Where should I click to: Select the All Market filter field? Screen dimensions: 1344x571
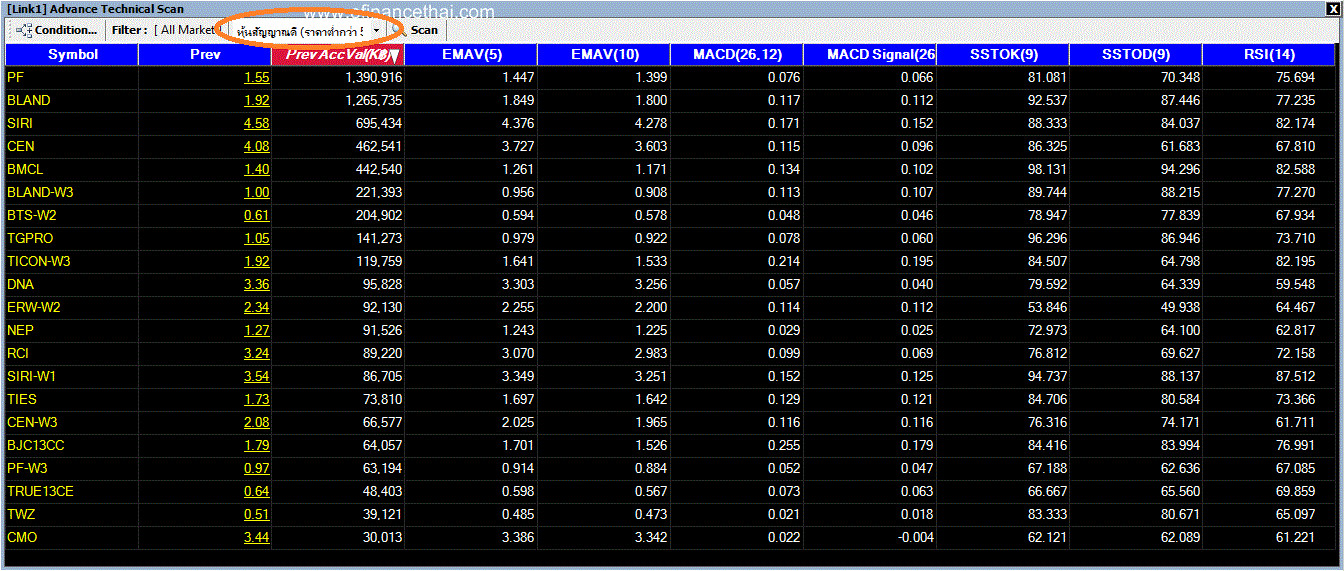184,31
